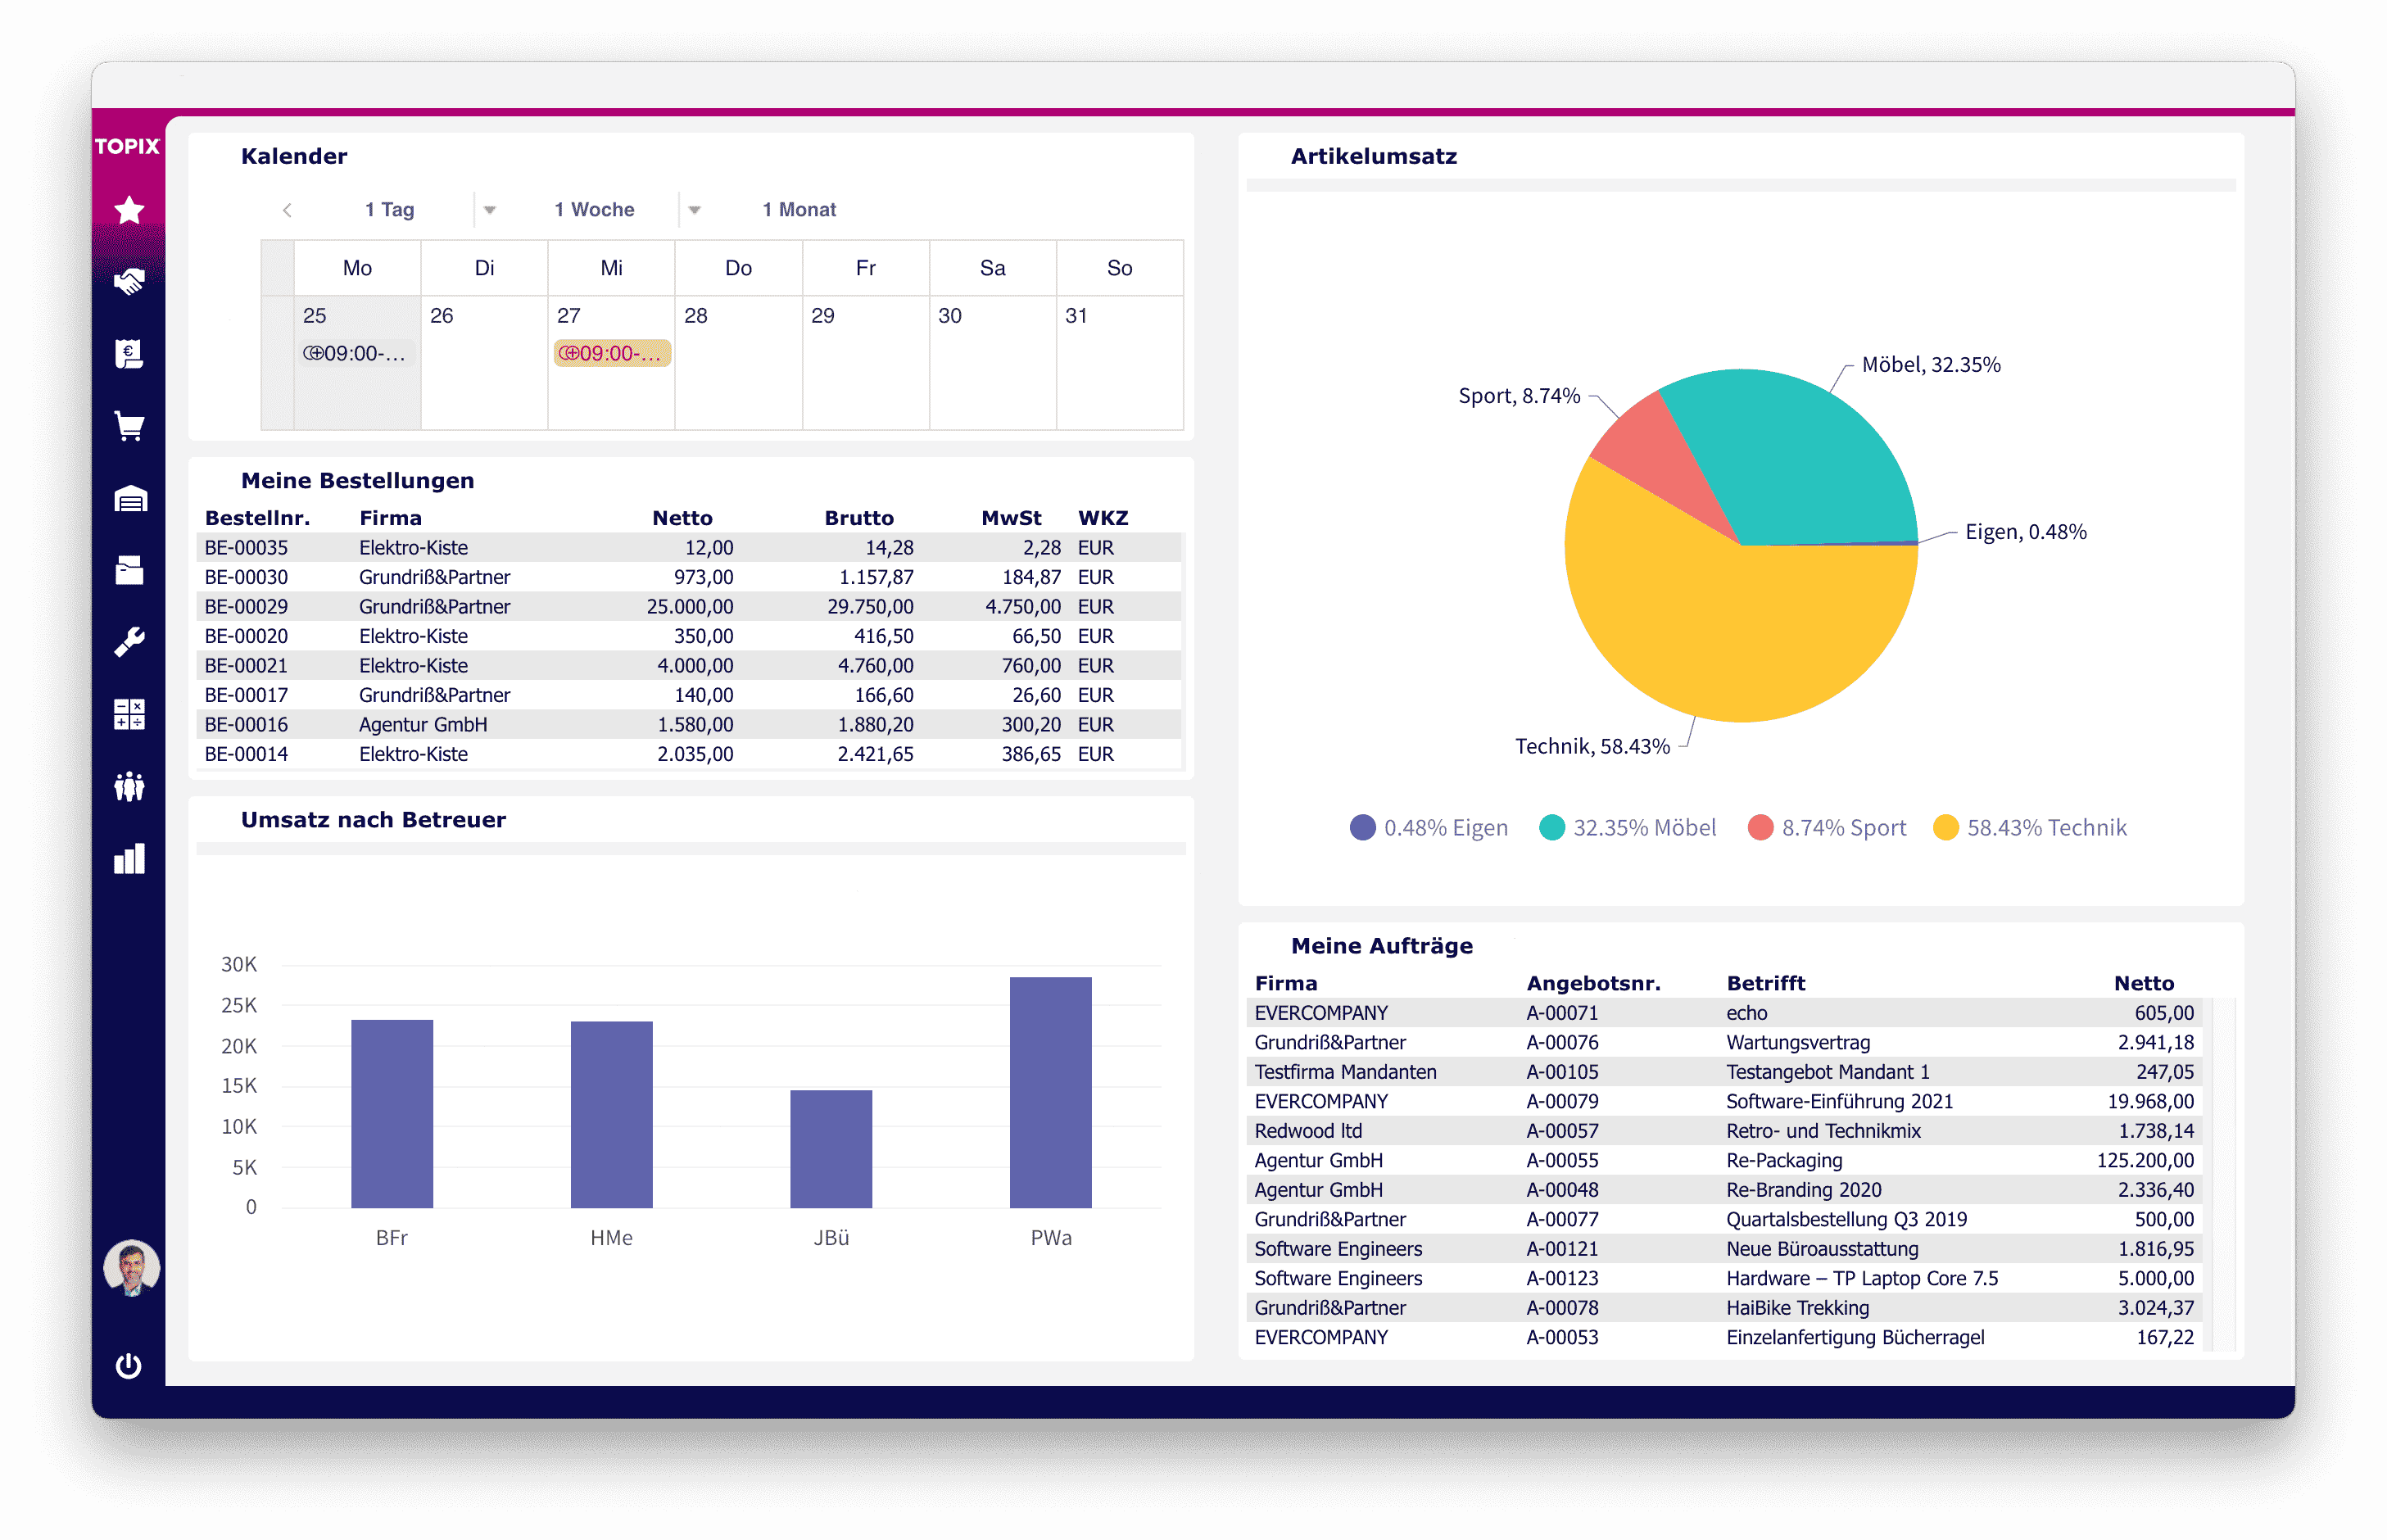
Task: Click the people group icon
Action: click(129, 787)
